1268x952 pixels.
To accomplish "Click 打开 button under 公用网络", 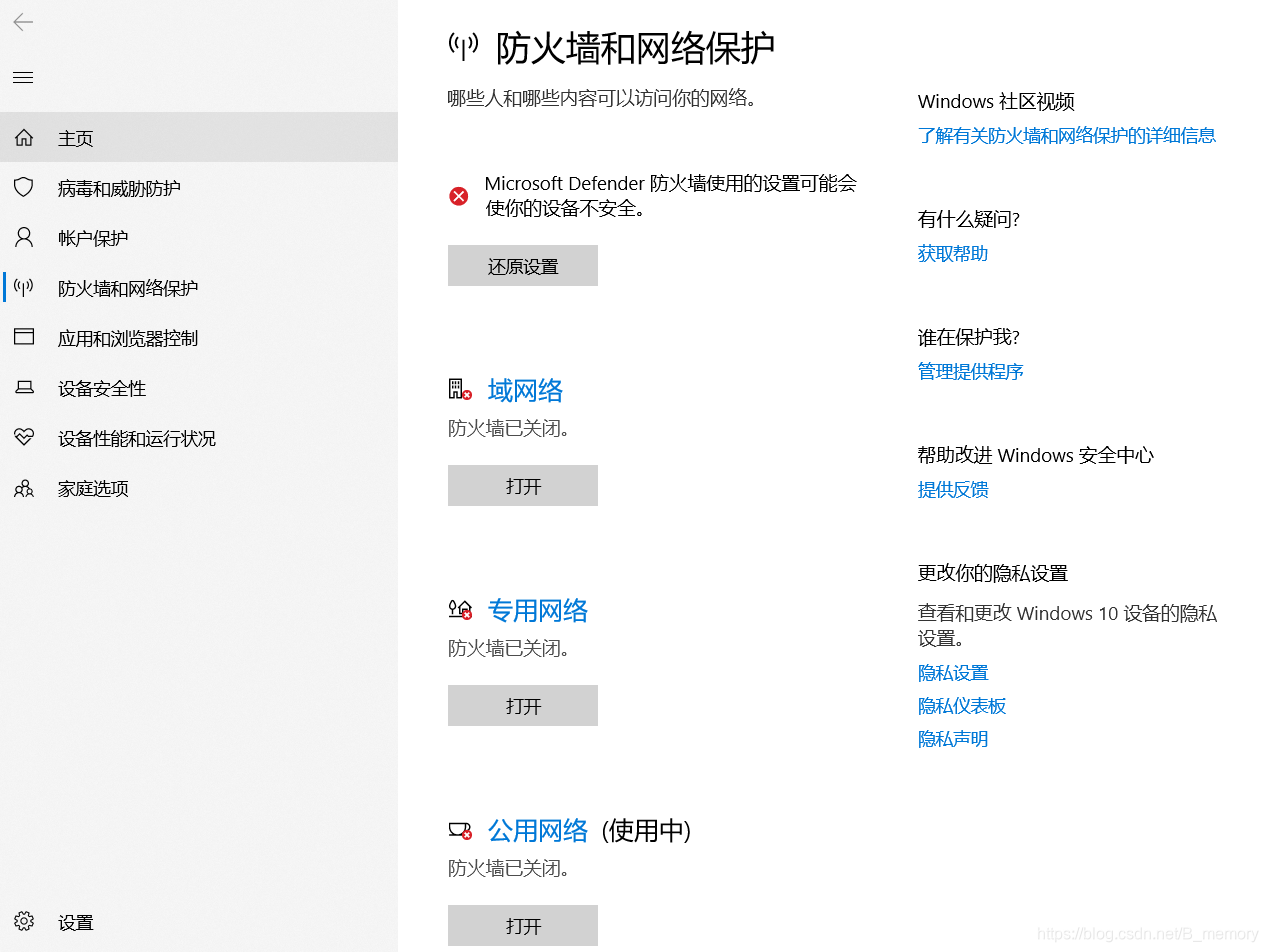I will (x=523, y=926).
